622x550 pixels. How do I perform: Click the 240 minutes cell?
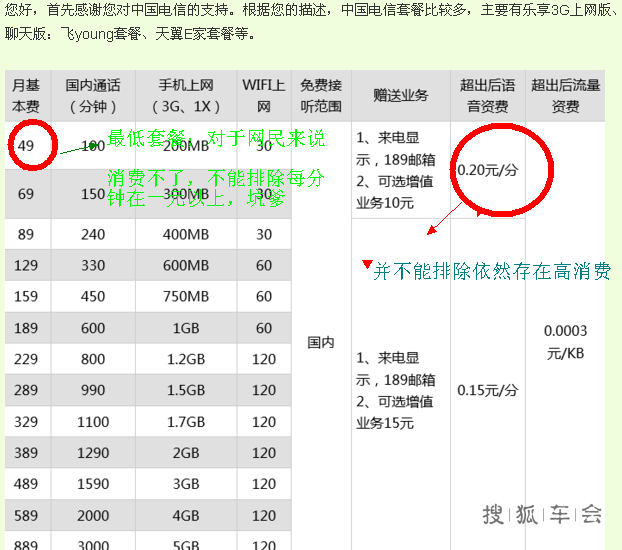93,234
